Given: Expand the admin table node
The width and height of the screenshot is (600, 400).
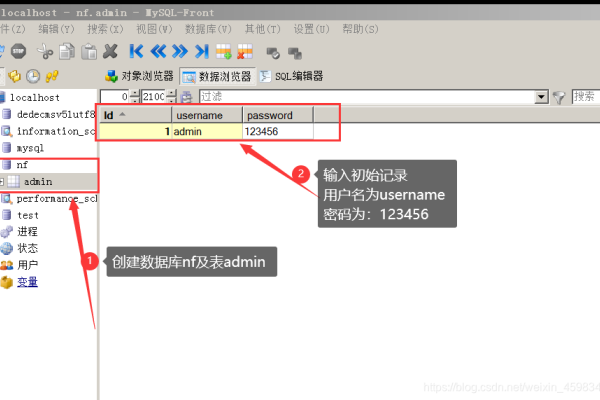Looking at the screenshot, I should pyautogui.click(x=4, y=181).
